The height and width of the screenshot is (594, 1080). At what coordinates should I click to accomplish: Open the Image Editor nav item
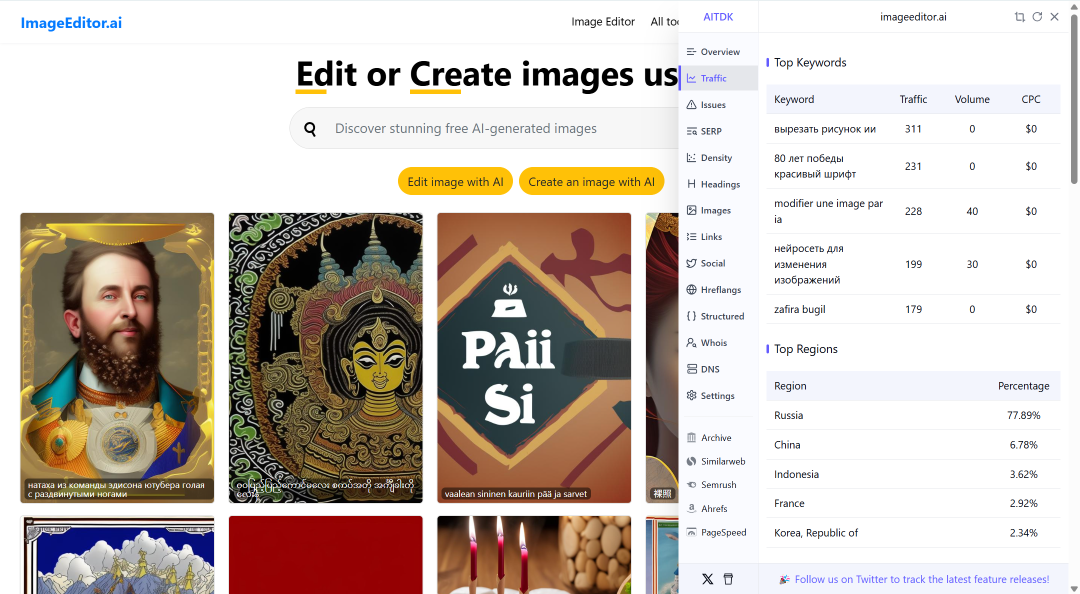tap(603, 22)
